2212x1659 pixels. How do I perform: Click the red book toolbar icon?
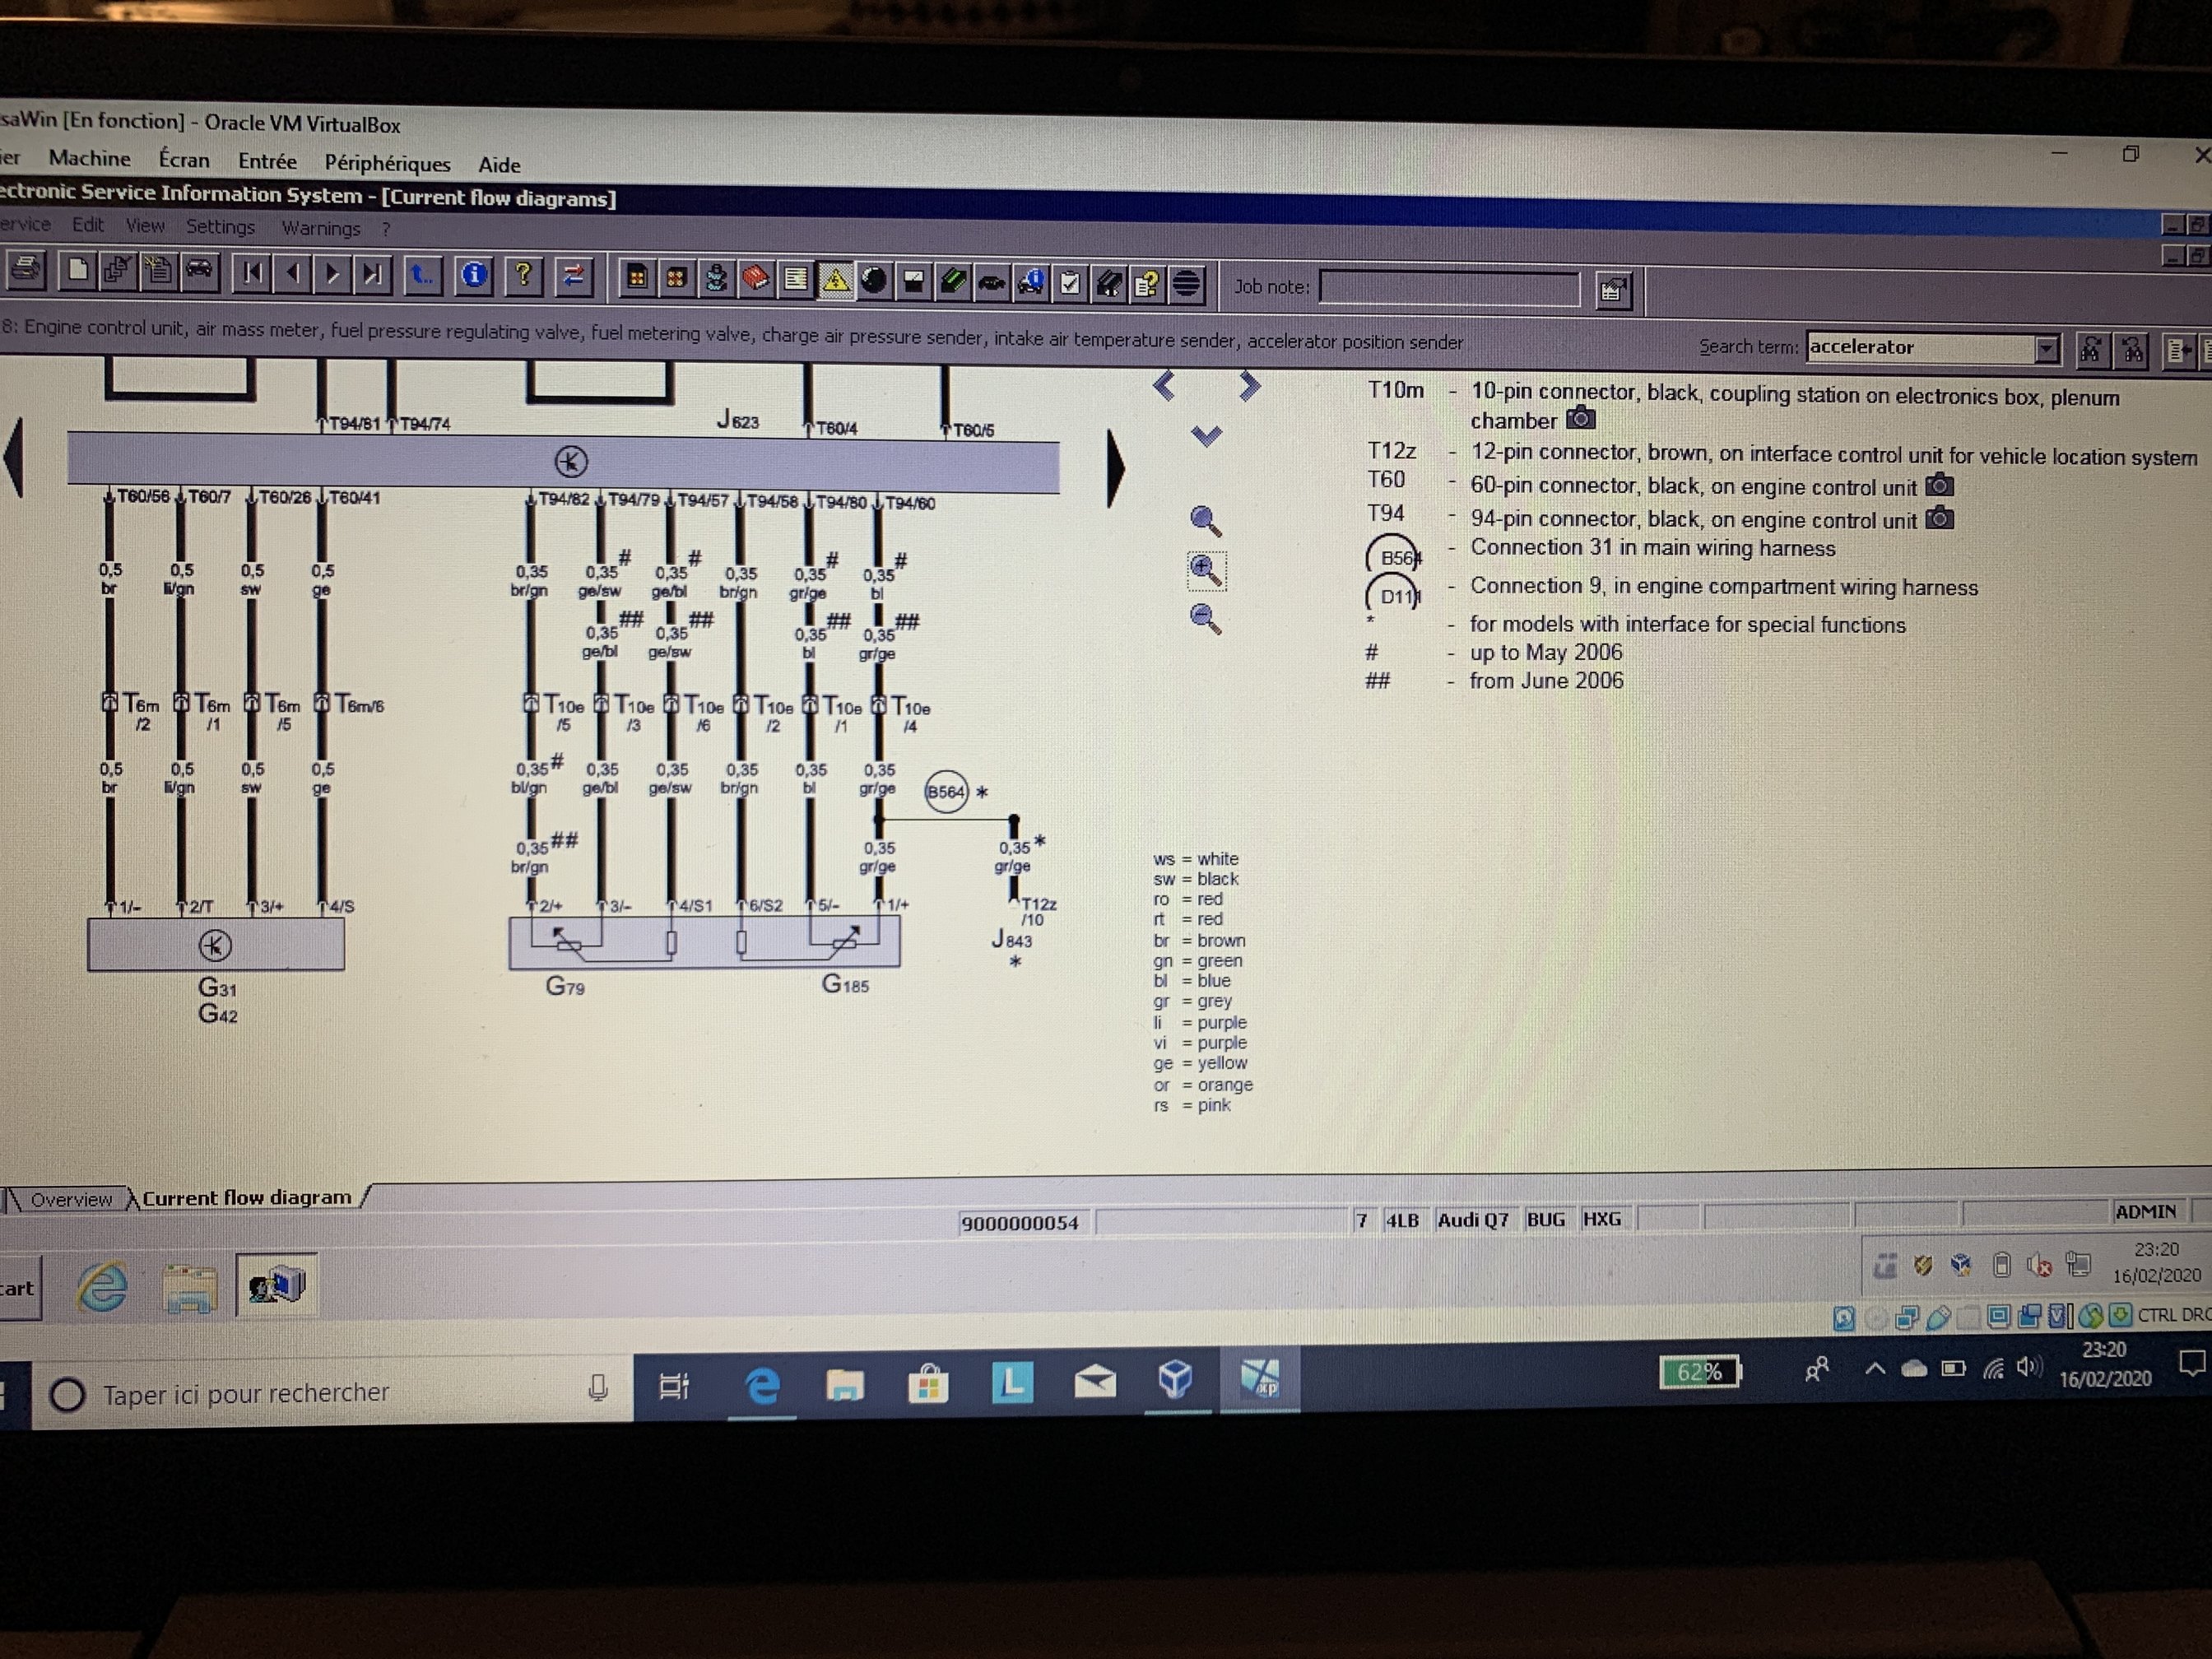tap(756, 279)
